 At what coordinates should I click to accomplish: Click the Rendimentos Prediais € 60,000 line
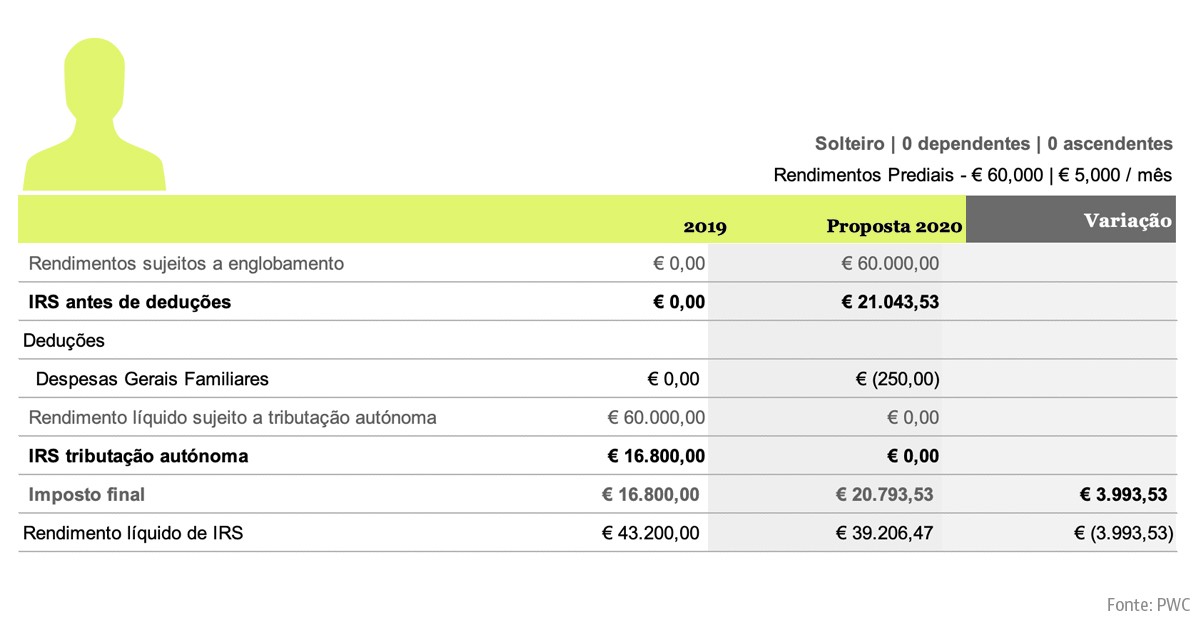coord(972,175)
